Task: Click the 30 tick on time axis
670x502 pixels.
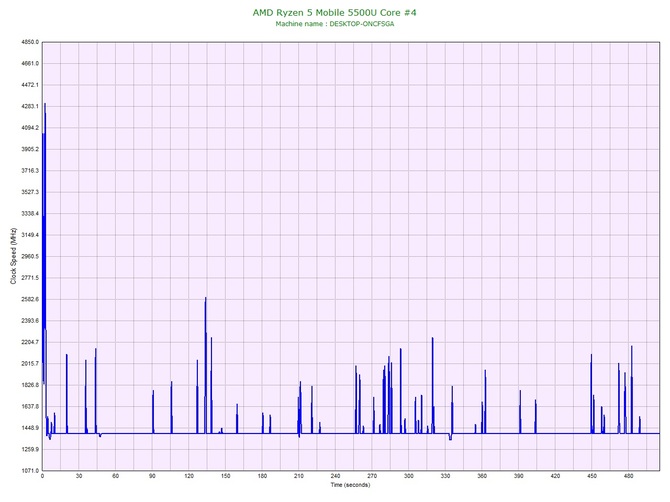Action: (x=79, y=476)
